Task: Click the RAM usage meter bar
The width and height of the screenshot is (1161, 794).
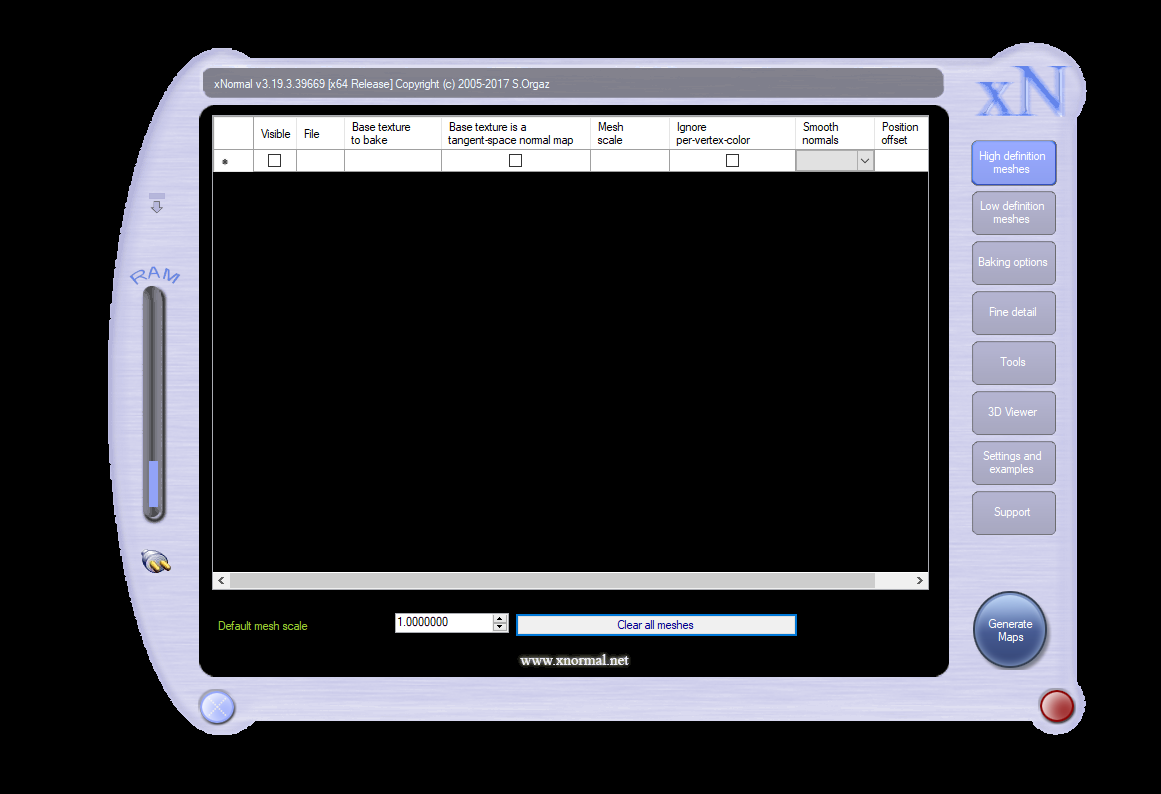Action: point(154,404)
